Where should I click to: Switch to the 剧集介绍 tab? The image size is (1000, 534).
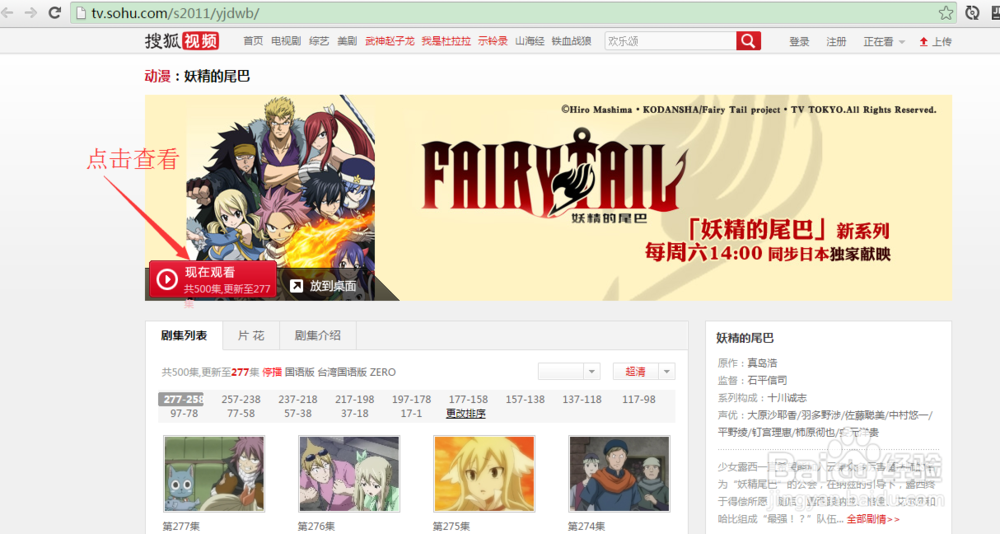[318, 336]
